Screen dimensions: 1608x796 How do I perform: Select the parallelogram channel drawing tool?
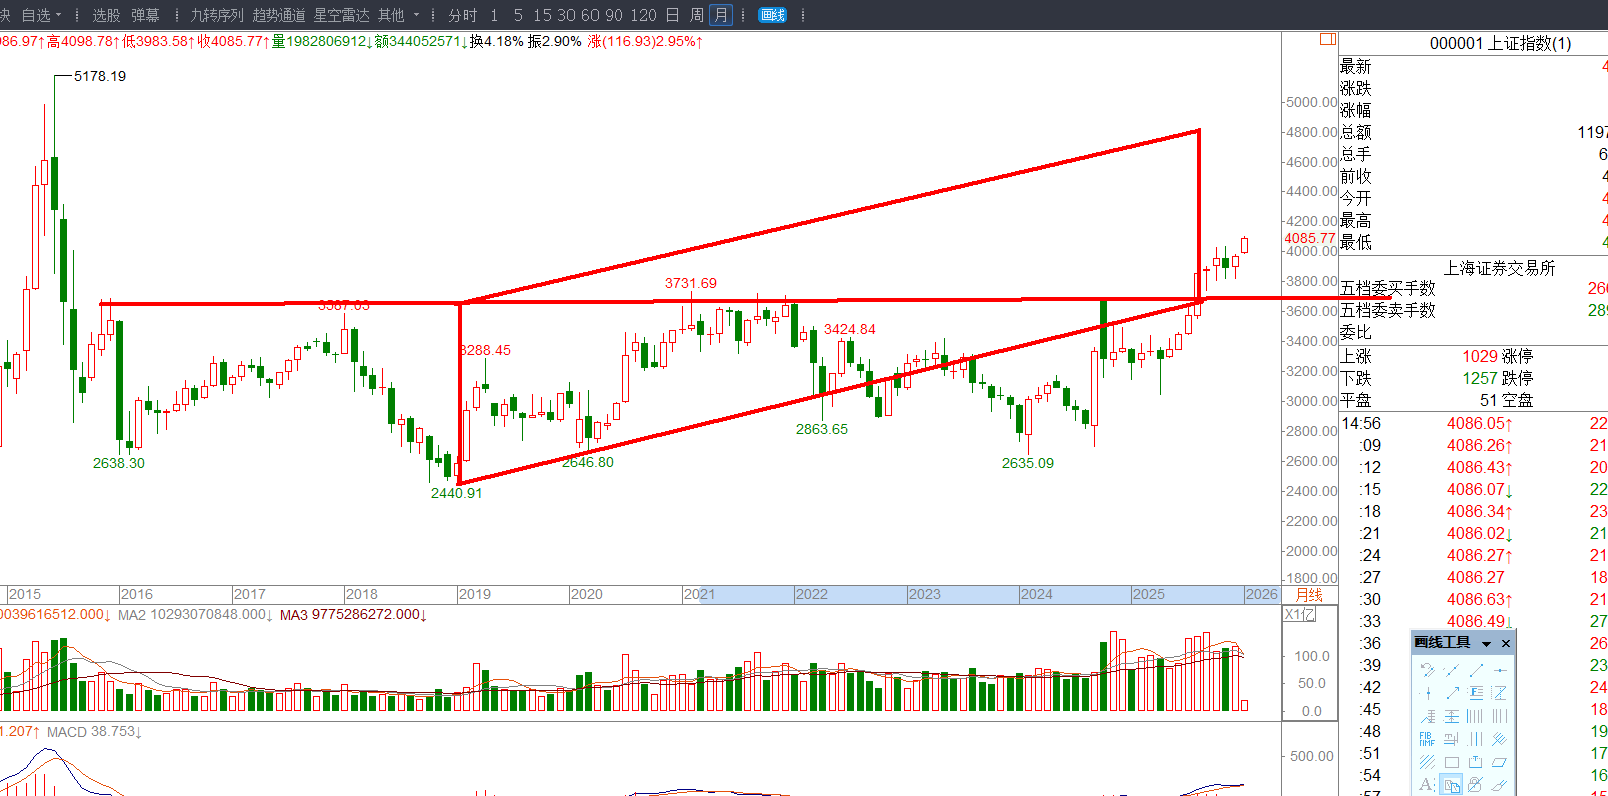pyautogui.click(x=1499, y=762)
